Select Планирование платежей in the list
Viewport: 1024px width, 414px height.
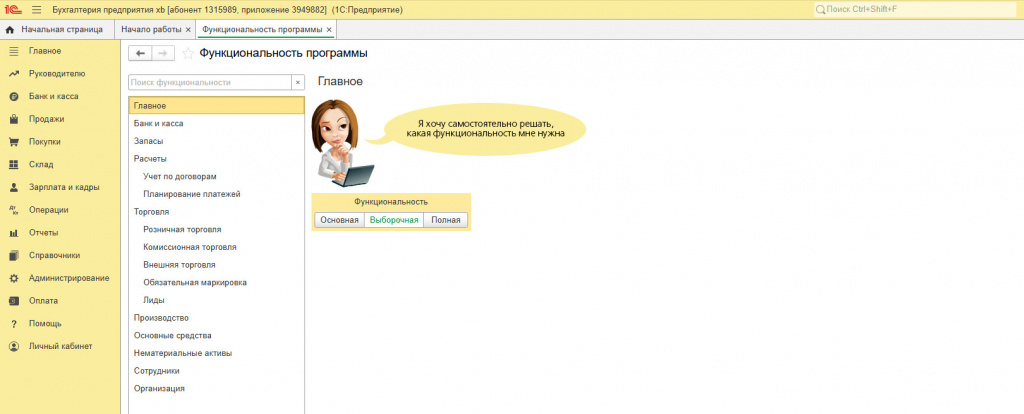point(217,194)
